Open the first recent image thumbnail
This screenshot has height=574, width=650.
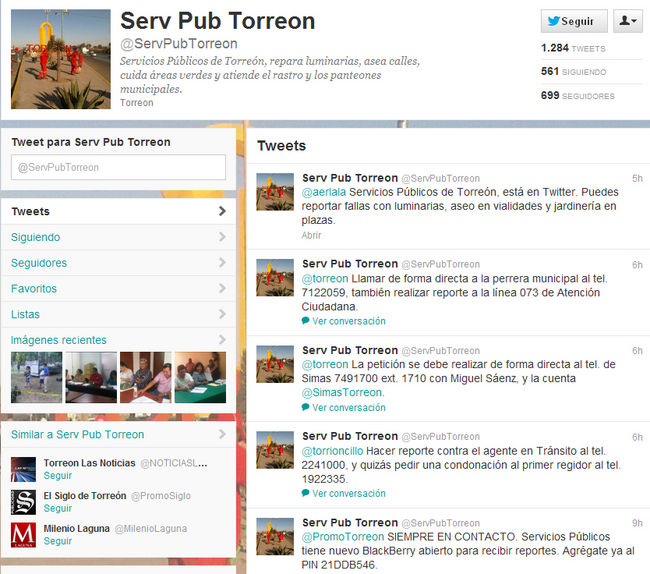point(36,377)
